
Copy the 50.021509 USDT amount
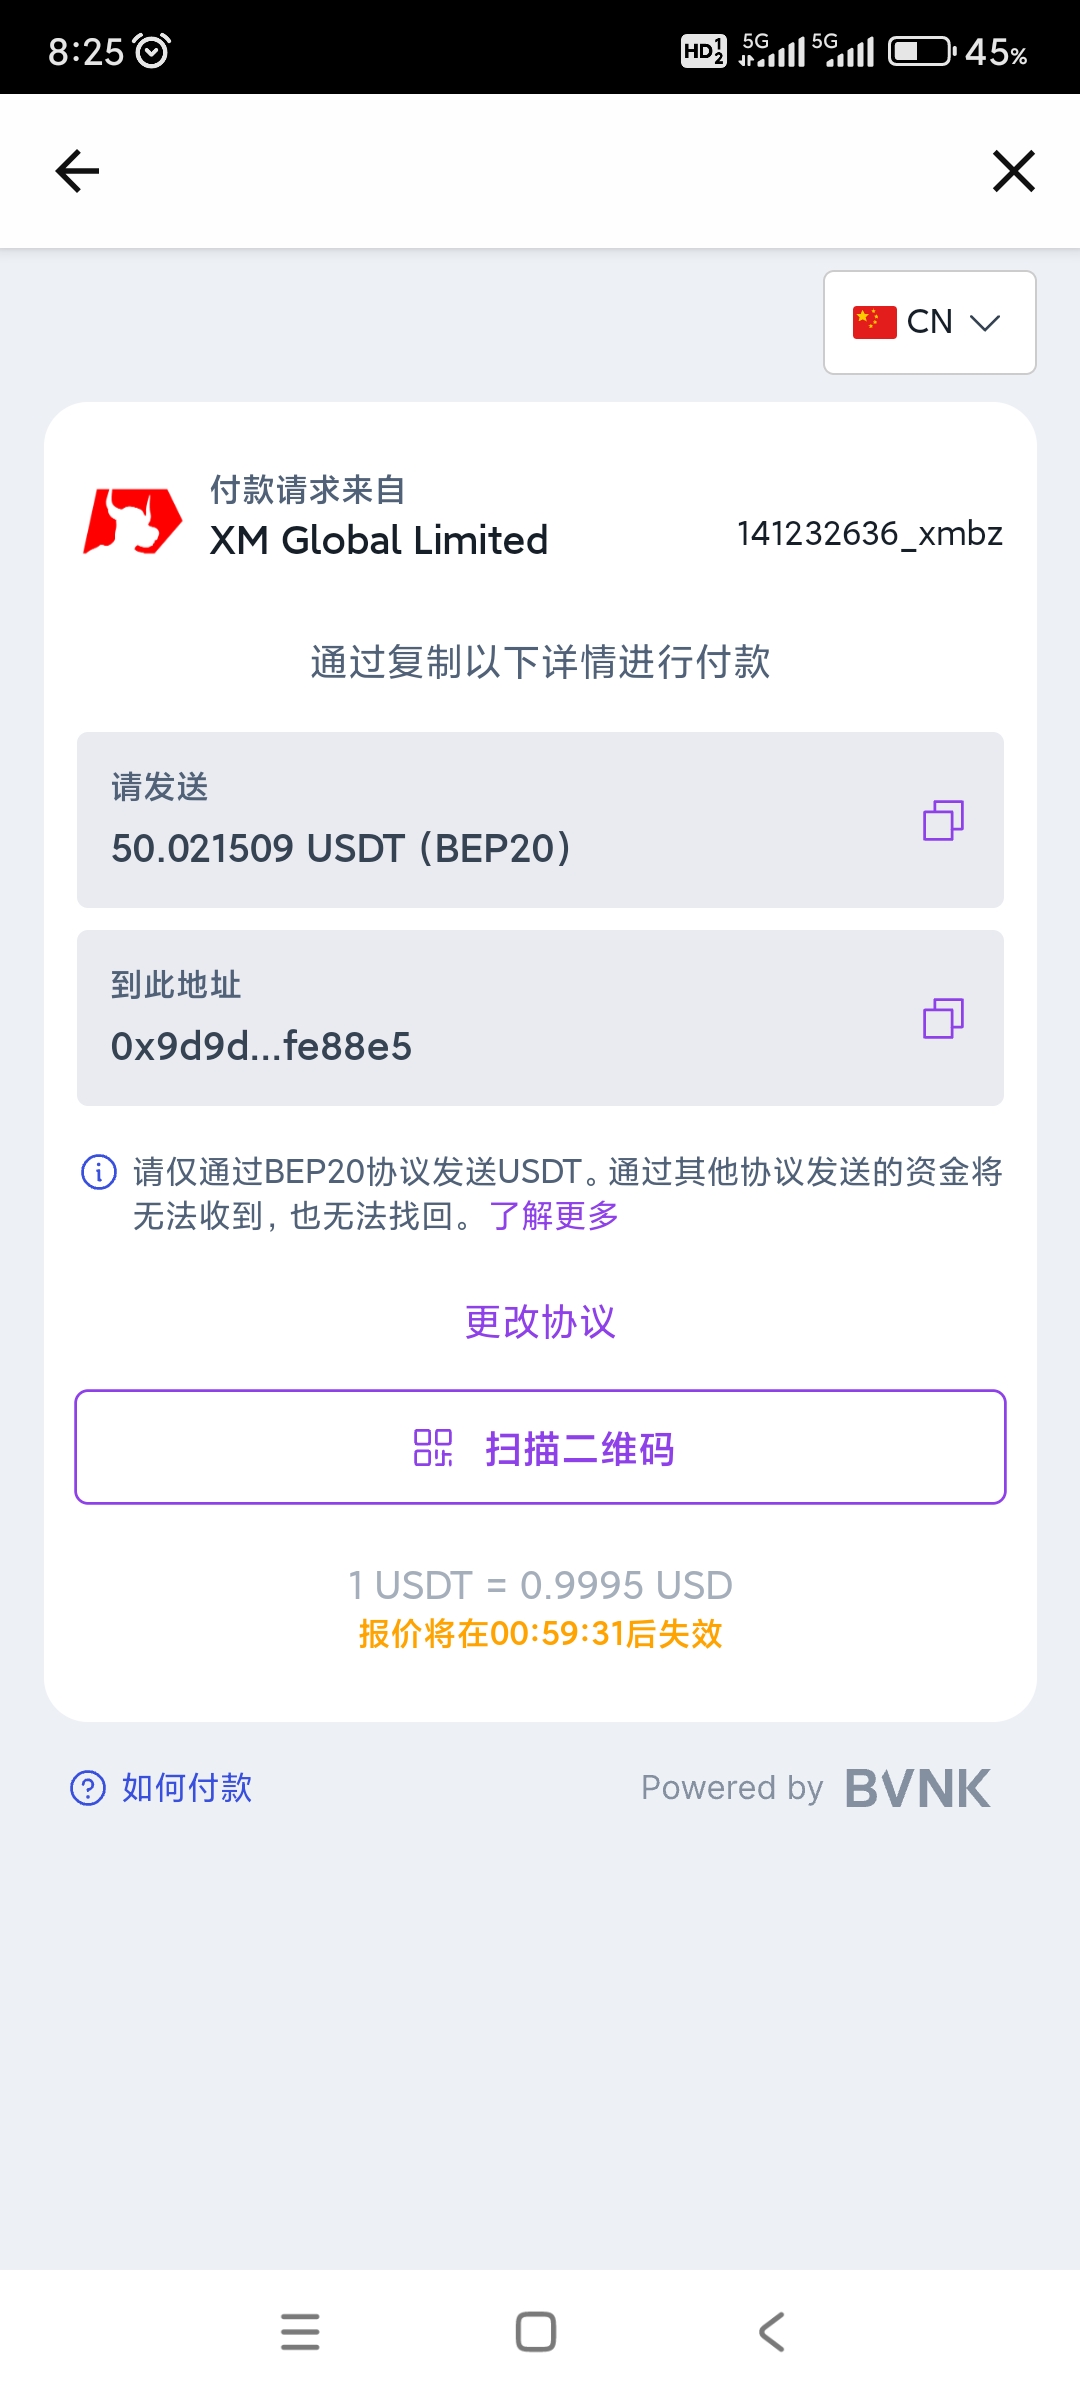click(943, 820)
